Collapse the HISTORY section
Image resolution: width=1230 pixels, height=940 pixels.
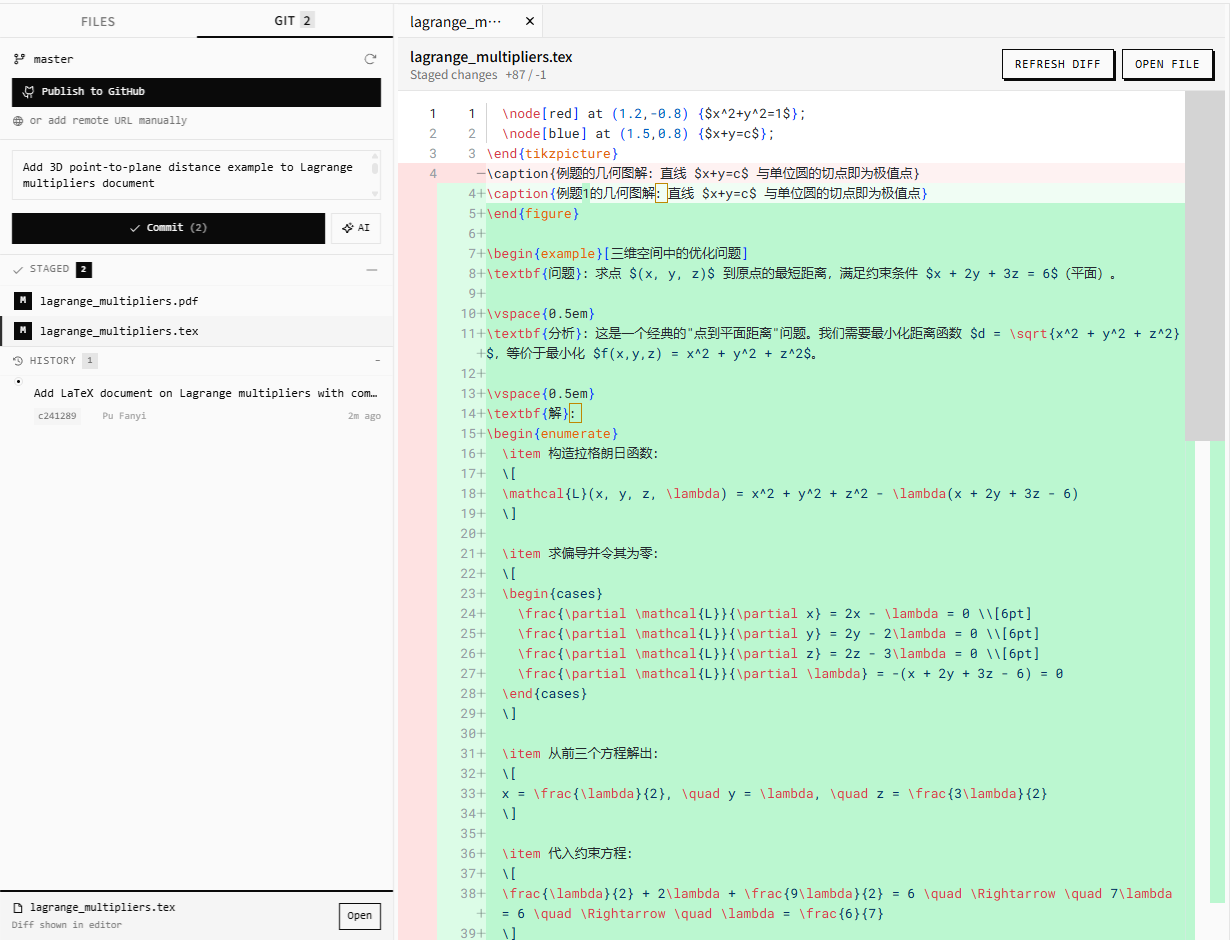[x=377, y=361]
